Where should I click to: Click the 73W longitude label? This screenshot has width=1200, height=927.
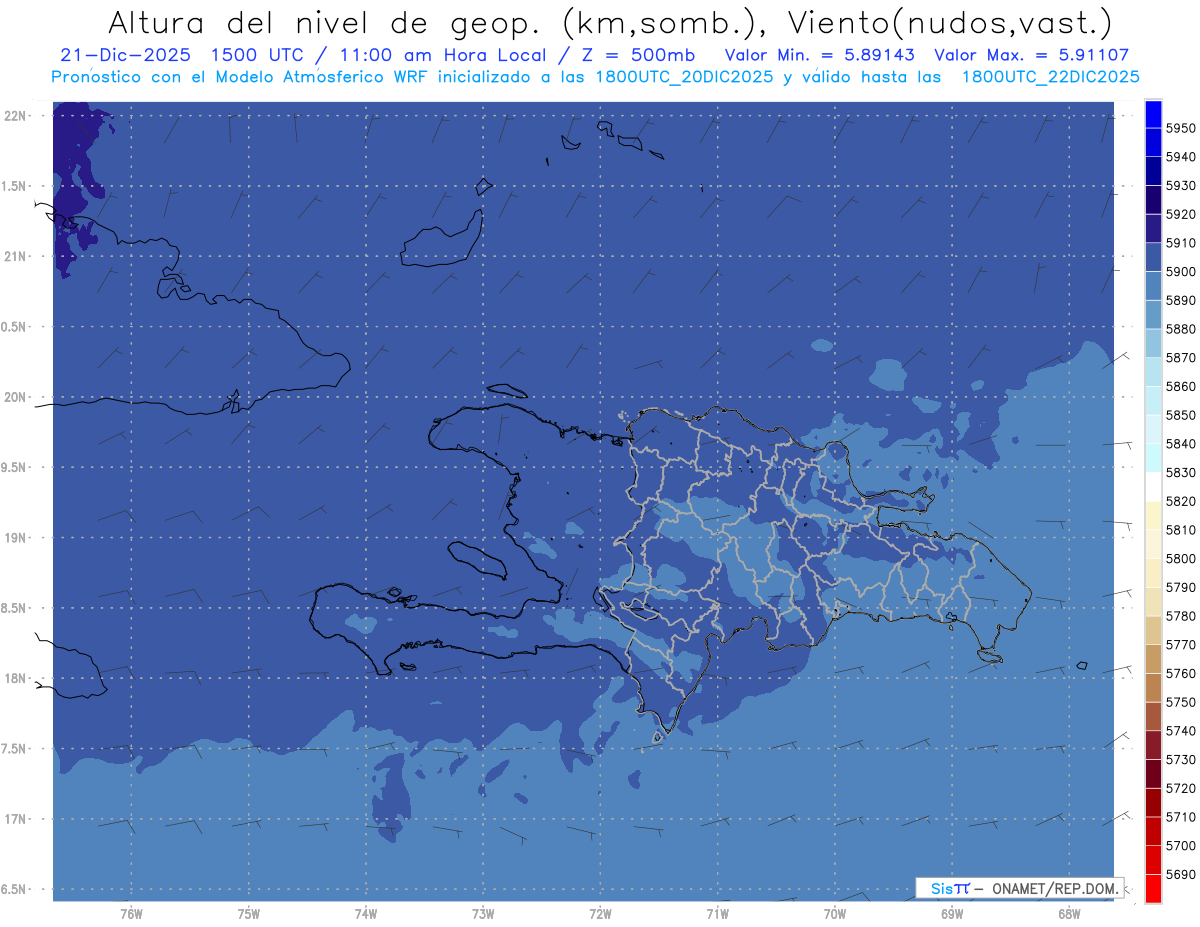483,914
